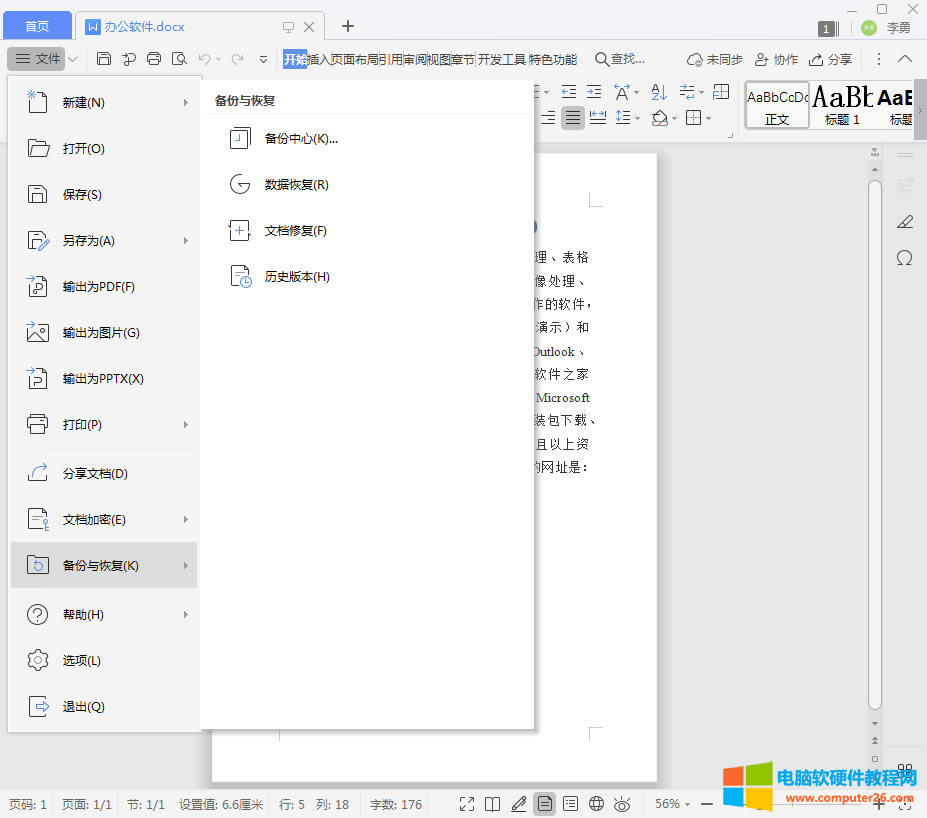Click the AZ sort icon in the ribbon
The width and height of the screenshot is (927, 818).
coord(657,92)
